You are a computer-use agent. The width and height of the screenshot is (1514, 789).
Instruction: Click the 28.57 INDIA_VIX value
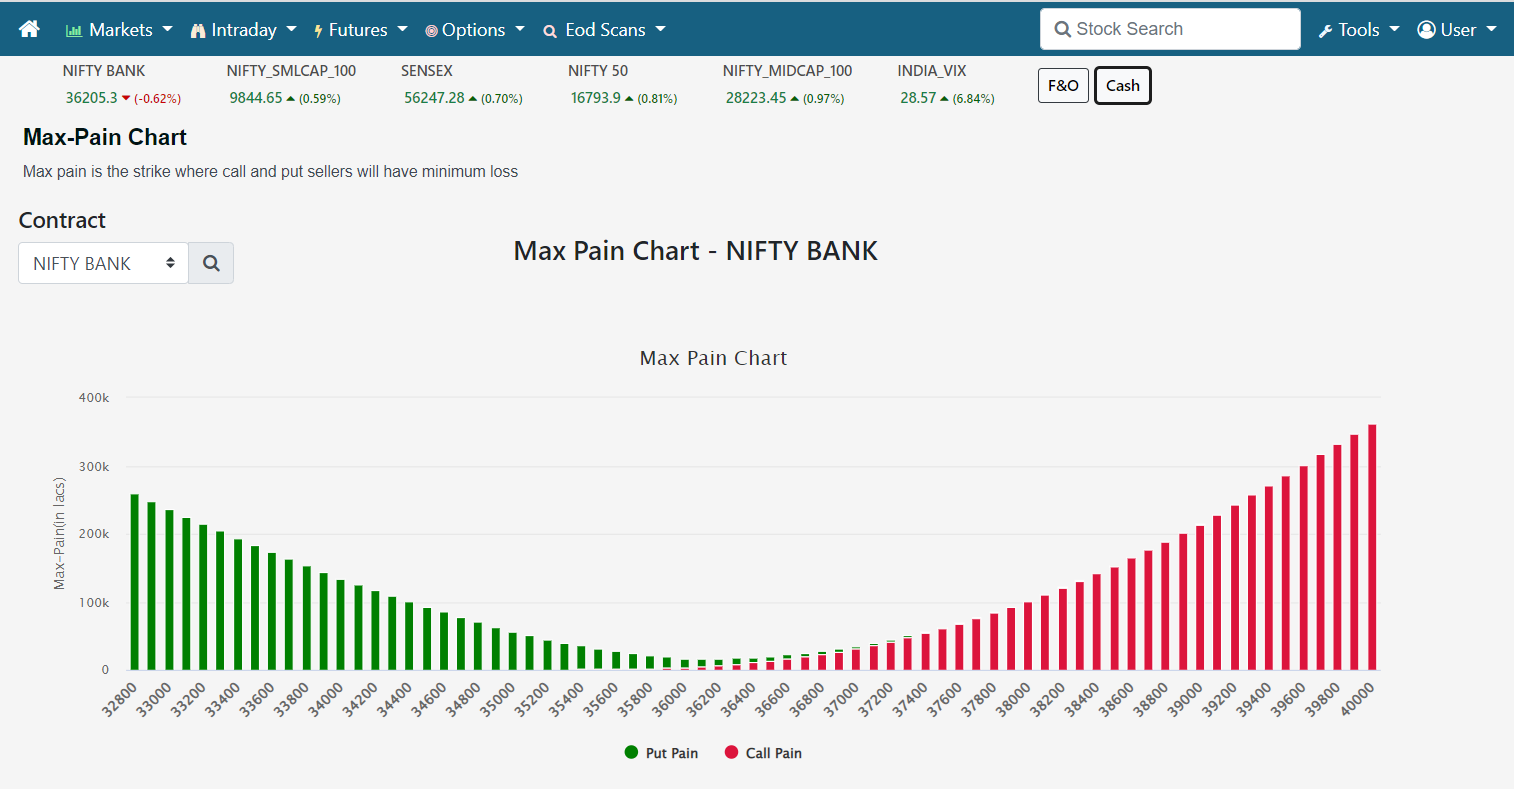[x=918, y=98]
